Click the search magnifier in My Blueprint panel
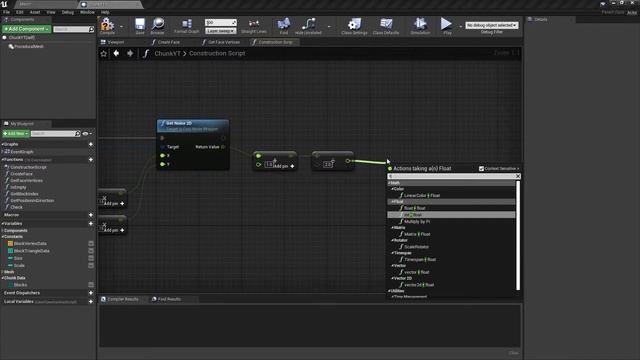The width and height of the screenshot is (640, 360). coord(78,133)
